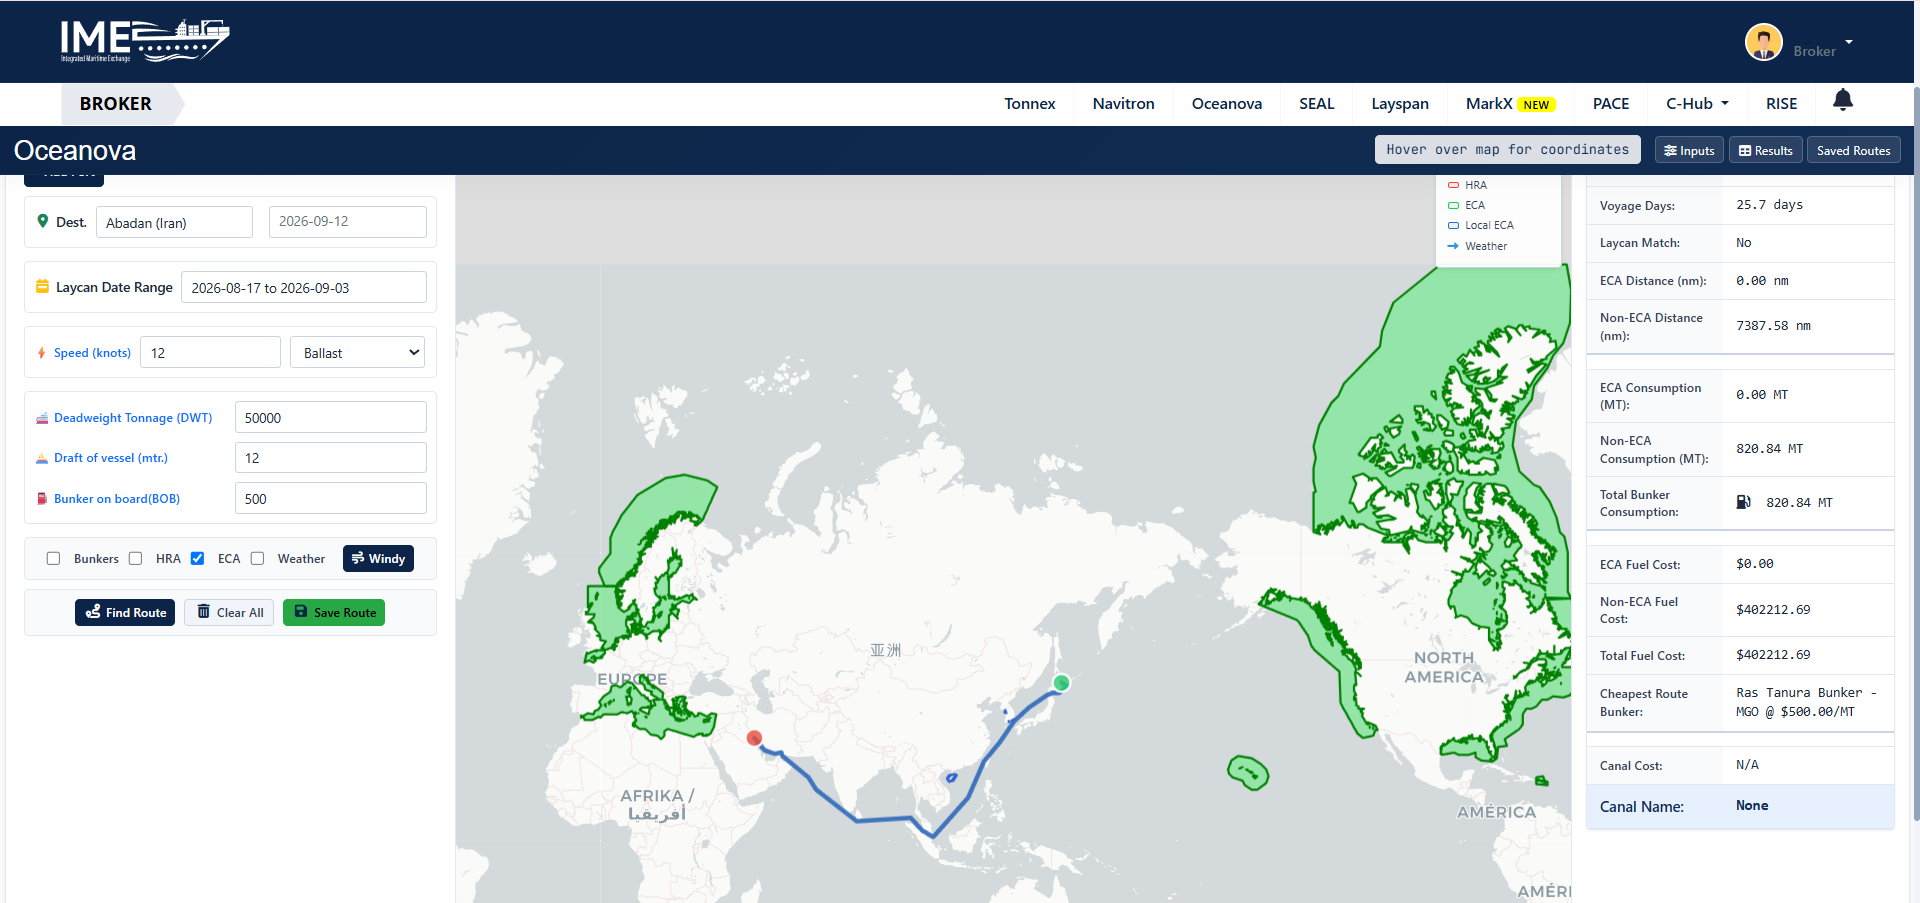Click the Laycan Date Range field
1920x903 pixels.
304,287
